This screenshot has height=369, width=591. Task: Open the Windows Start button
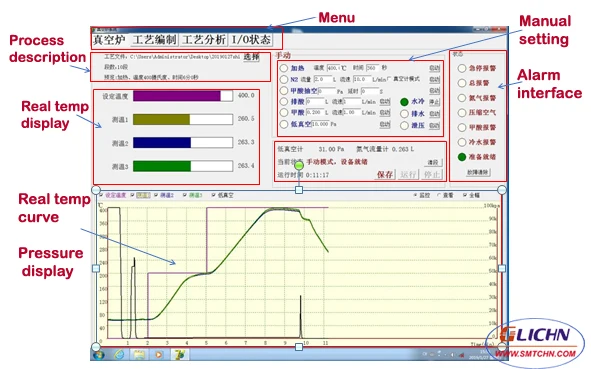pos(99,355)
